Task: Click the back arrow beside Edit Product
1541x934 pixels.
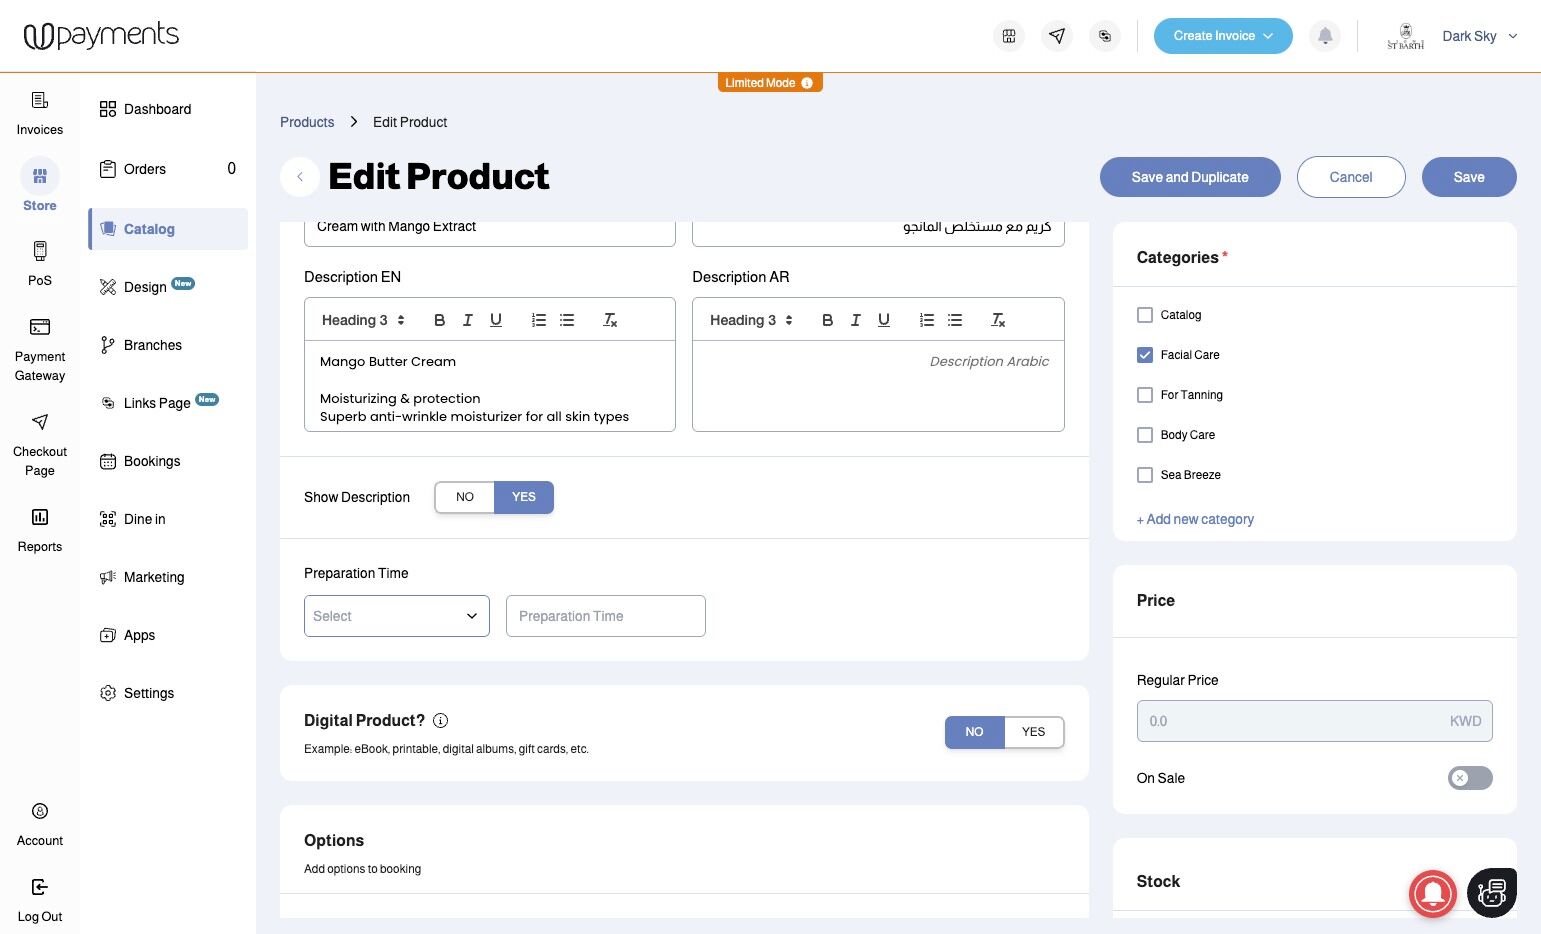Action: tap(300, 177)
